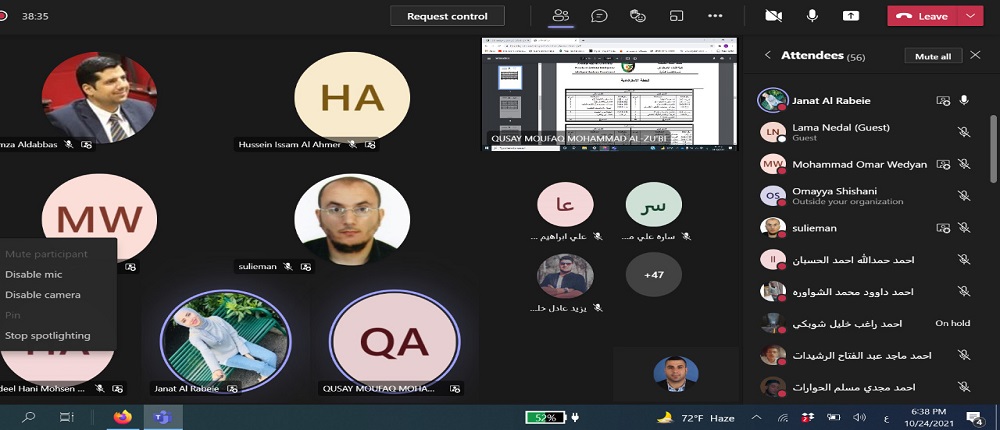Collapse Attendees list with the back chevron
1000x430 pixels.
[767, 56]
